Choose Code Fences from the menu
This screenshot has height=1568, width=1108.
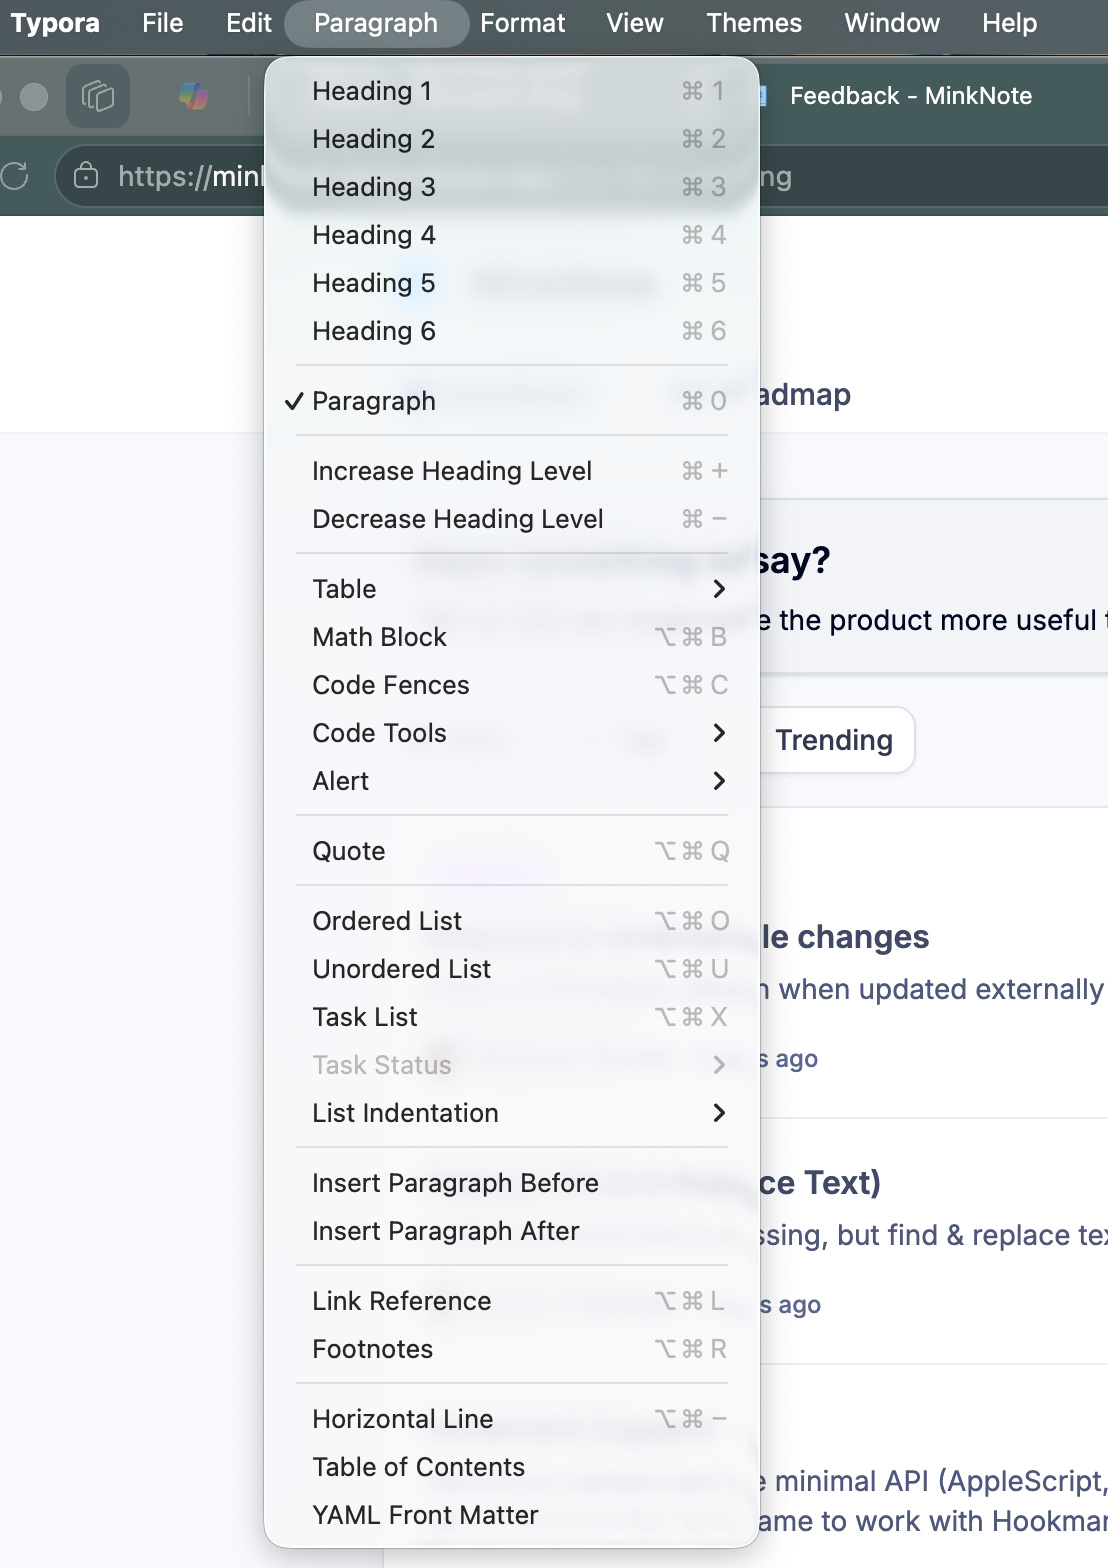pyautogui.click(x=512, y=685)
